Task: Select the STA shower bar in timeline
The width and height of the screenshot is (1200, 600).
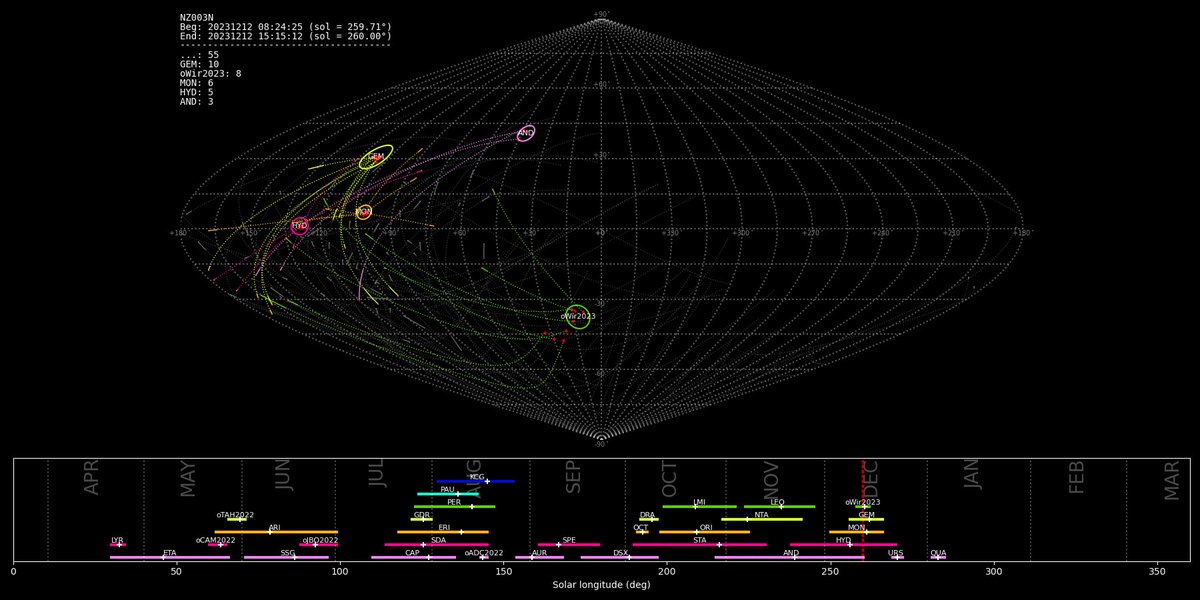Action: point(700,545)
